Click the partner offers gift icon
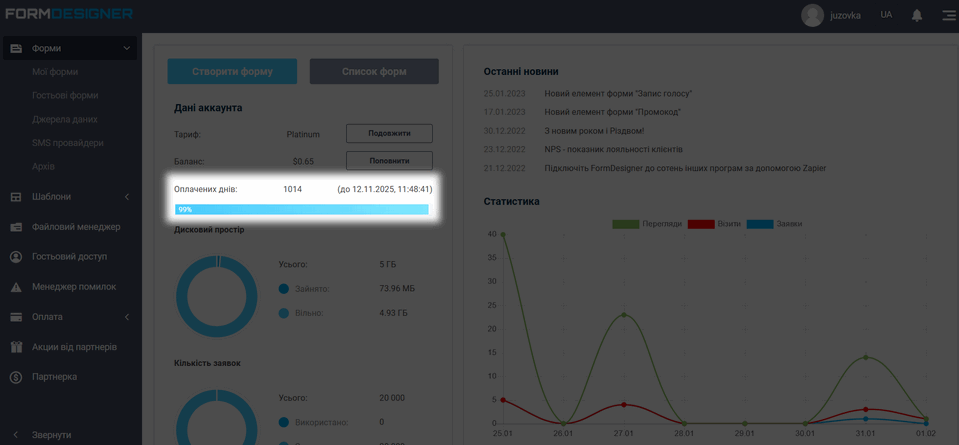959x445 pixels. [x=16, y=347]
